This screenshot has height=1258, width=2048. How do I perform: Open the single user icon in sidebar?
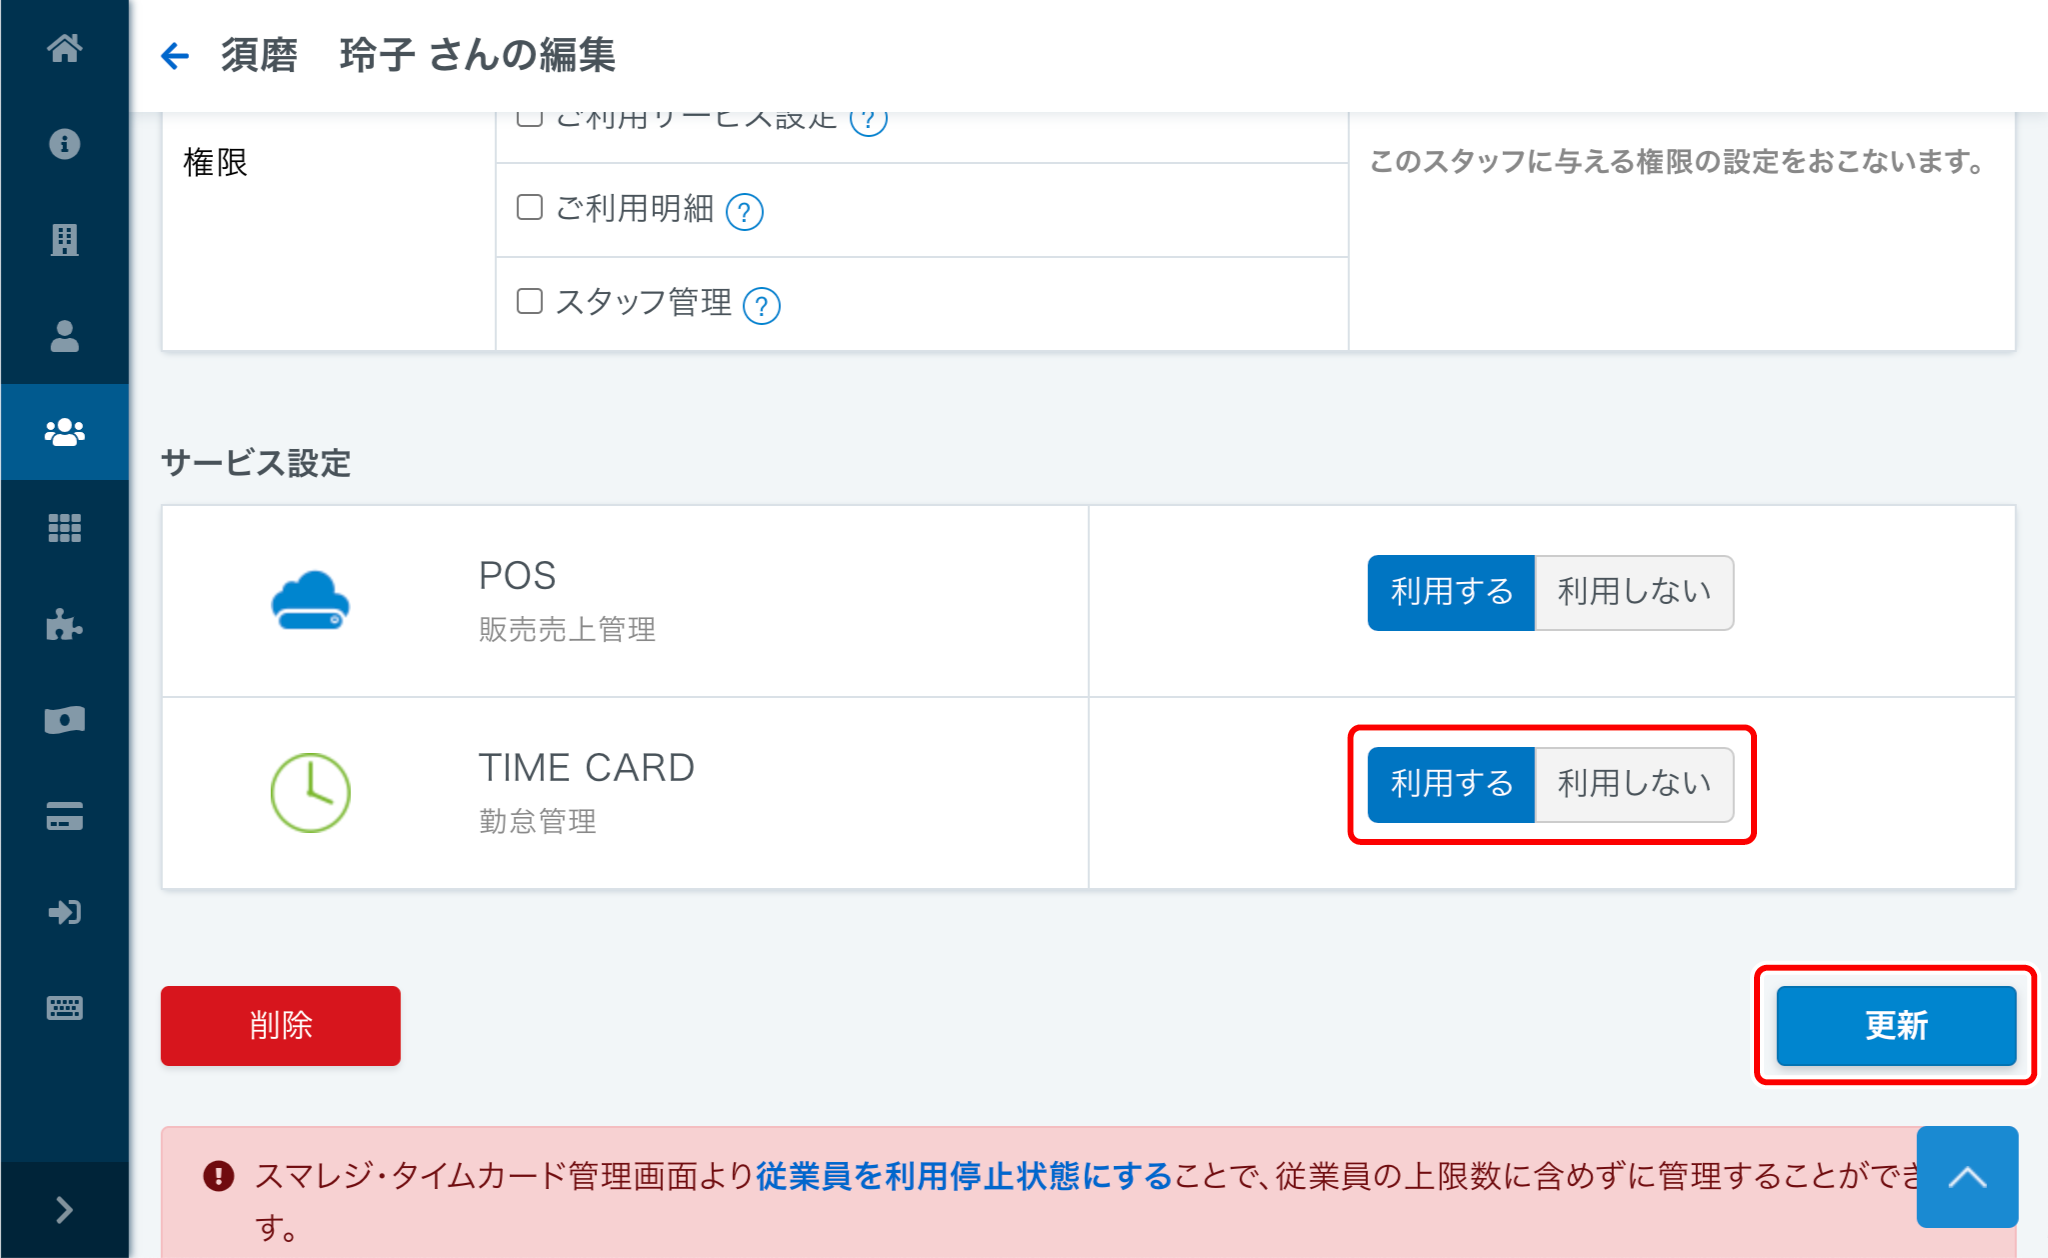64,336
